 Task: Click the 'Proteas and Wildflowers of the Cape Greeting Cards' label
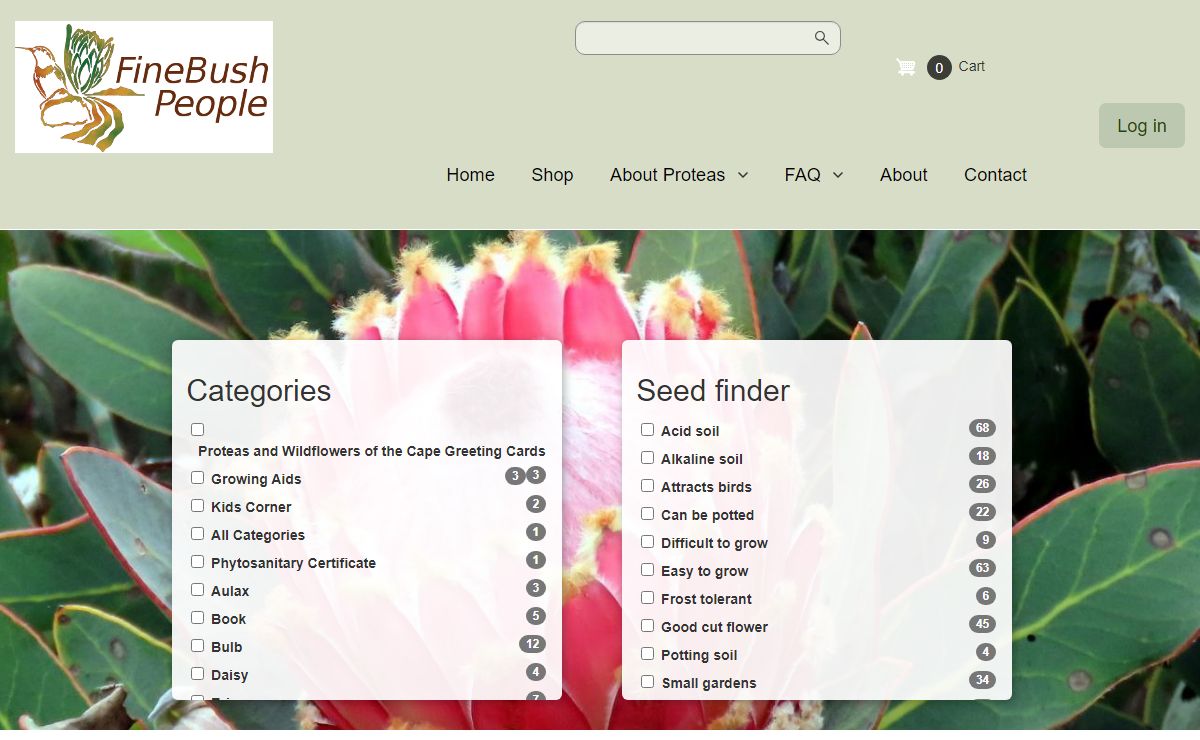(372, 451)
